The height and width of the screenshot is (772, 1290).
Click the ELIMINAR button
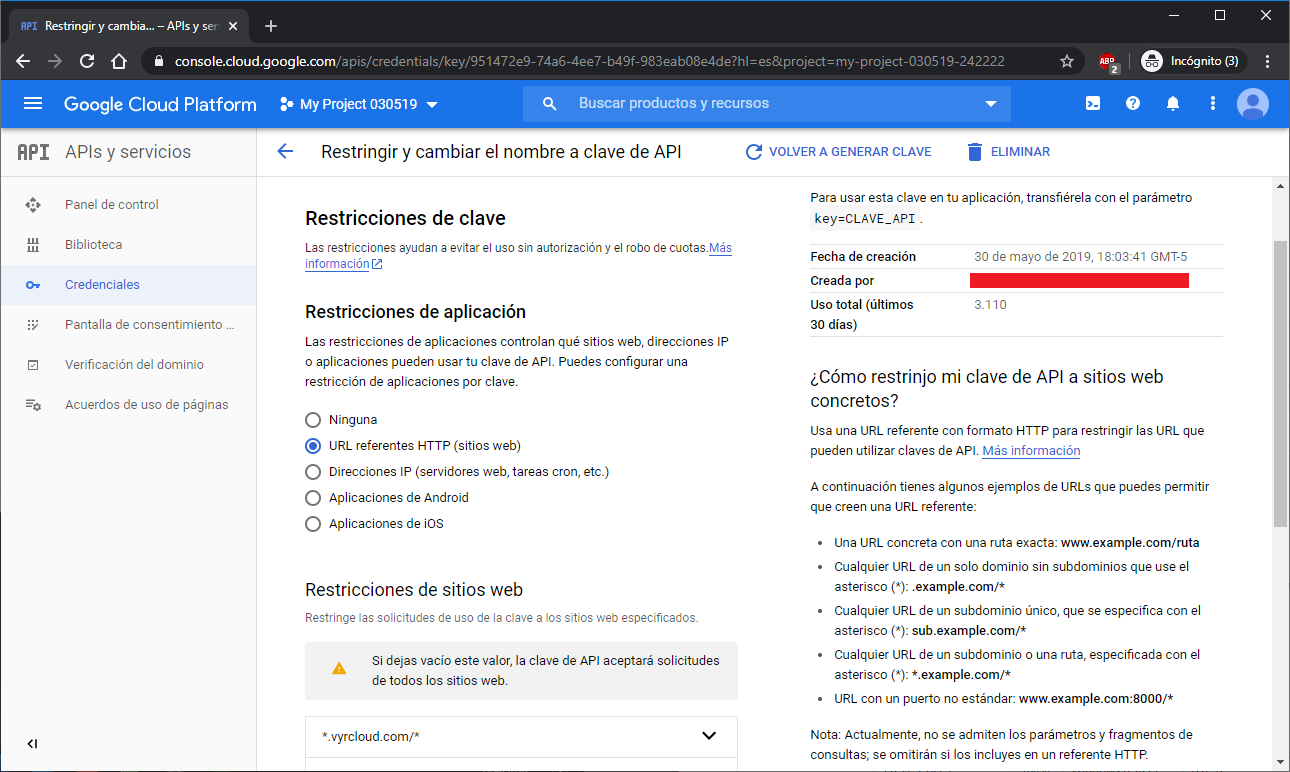point(1008,152)
